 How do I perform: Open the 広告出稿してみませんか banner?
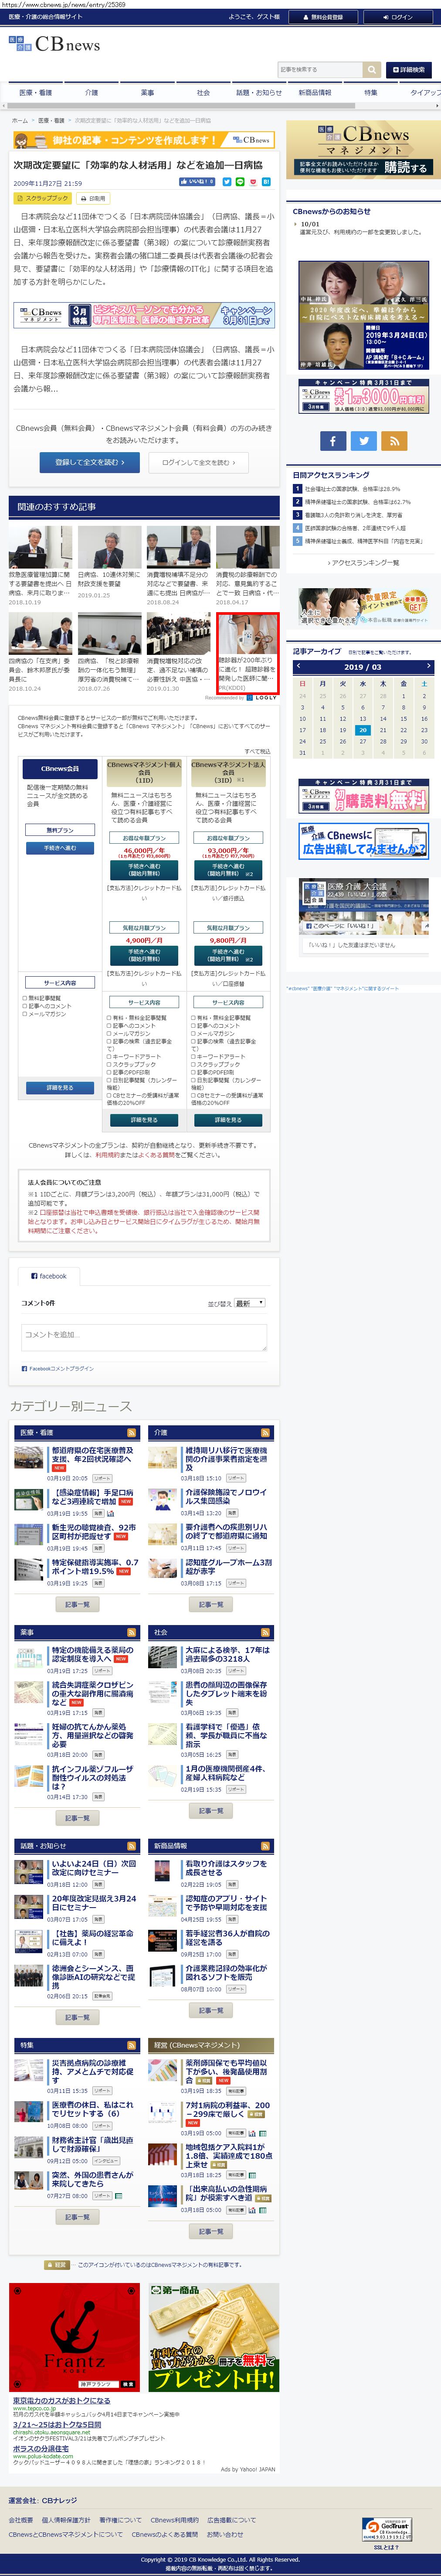(x=363, y=841)
